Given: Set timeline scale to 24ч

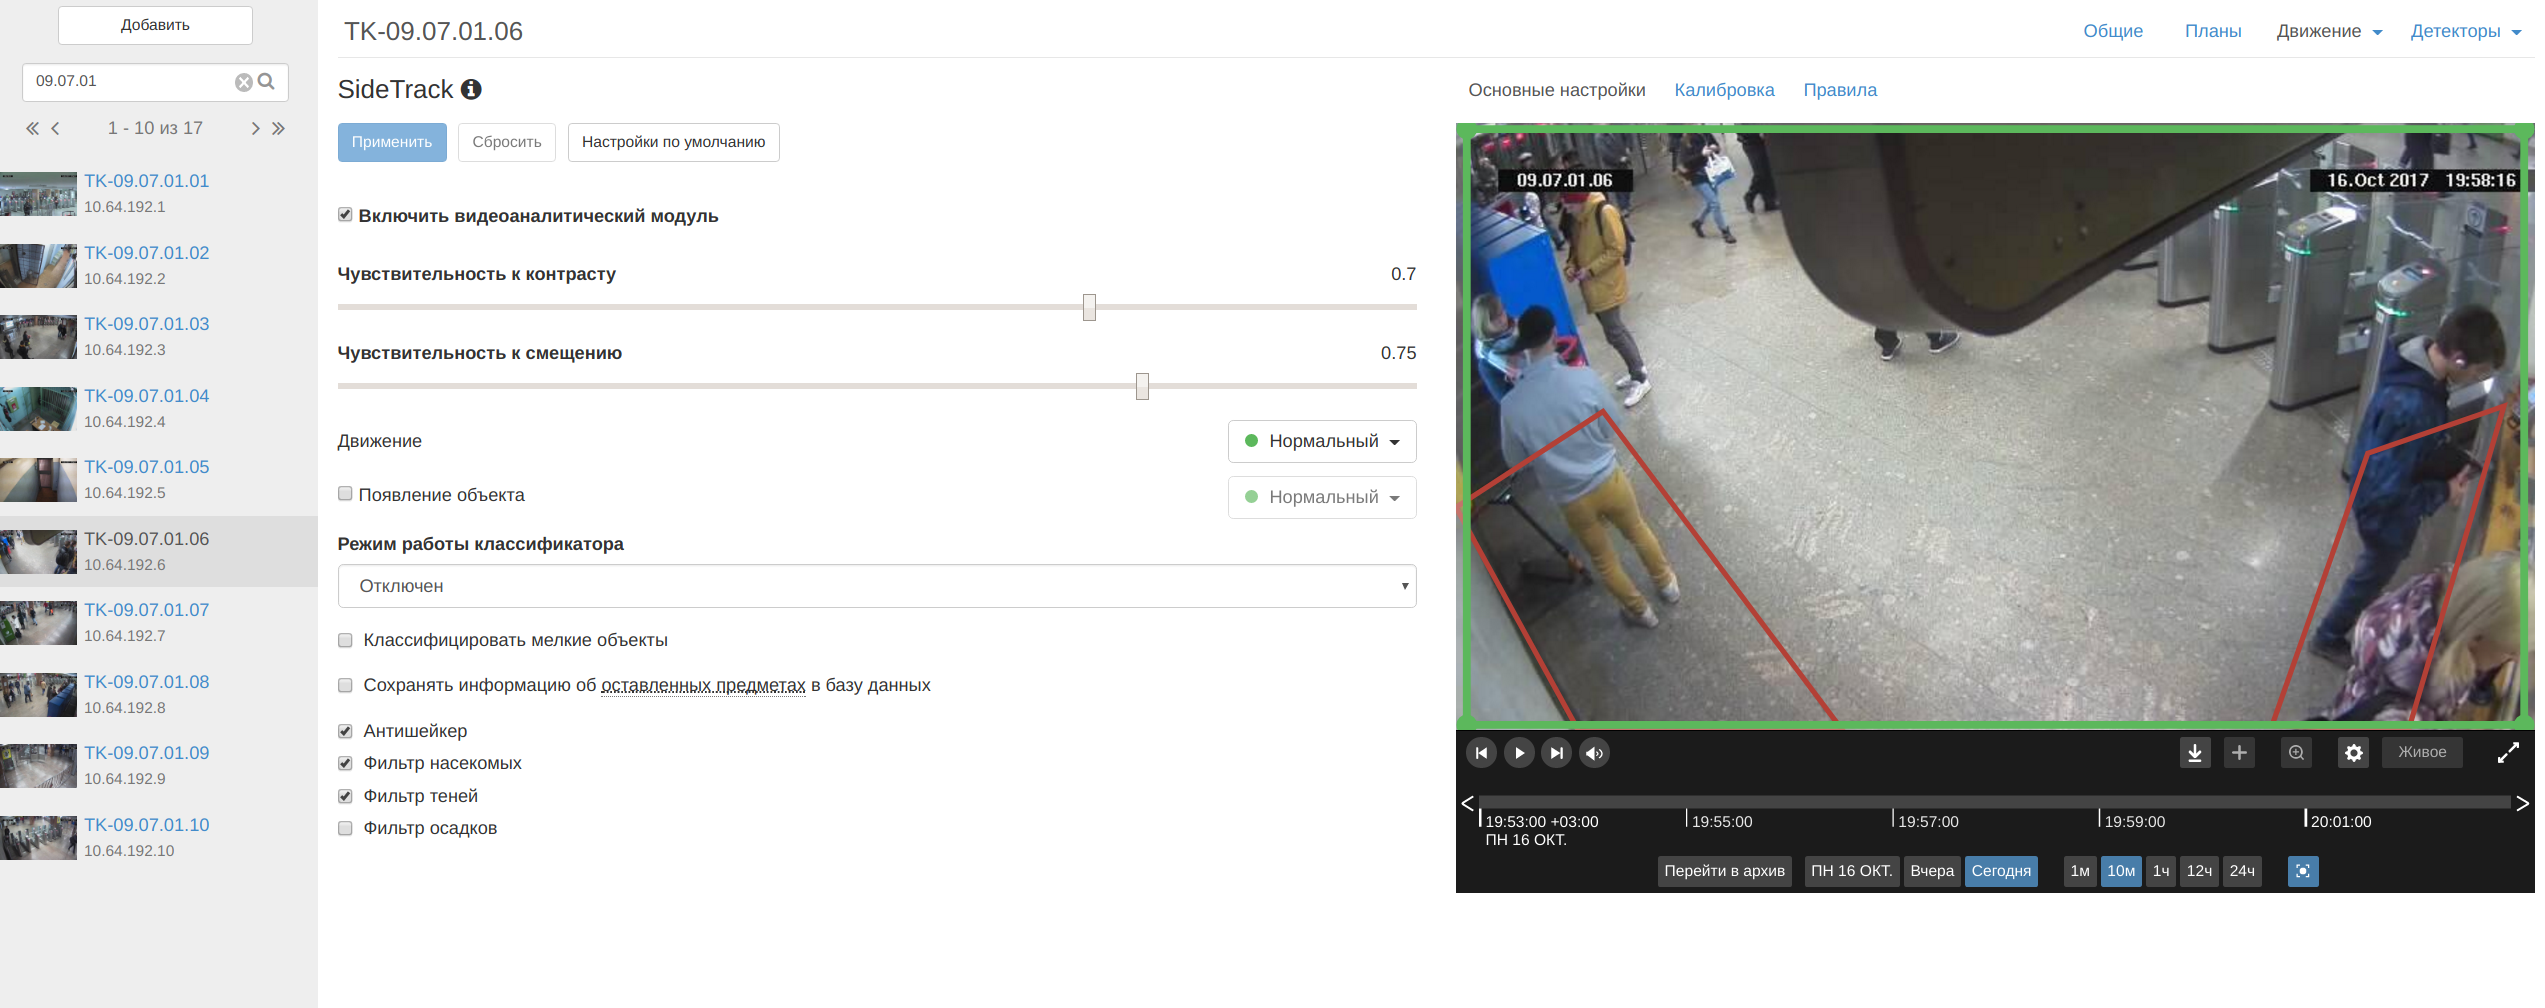Looking at the screenshot, I should click(x=2242, y=871).
